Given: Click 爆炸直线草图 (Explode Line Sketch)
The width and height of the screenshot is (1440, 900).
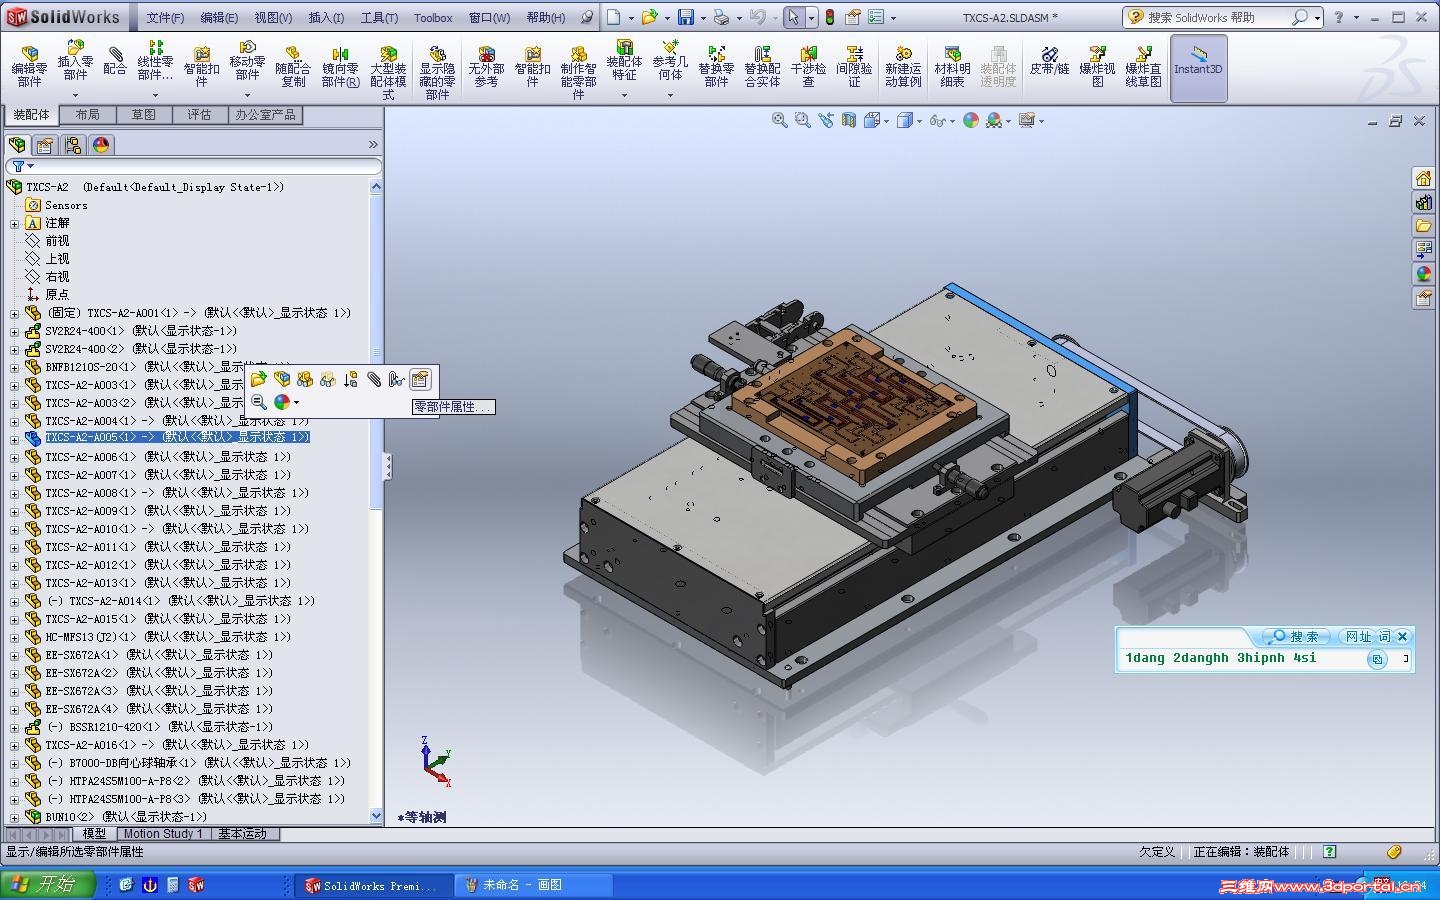Looking at the screenshot, I should click(1143, 66).
